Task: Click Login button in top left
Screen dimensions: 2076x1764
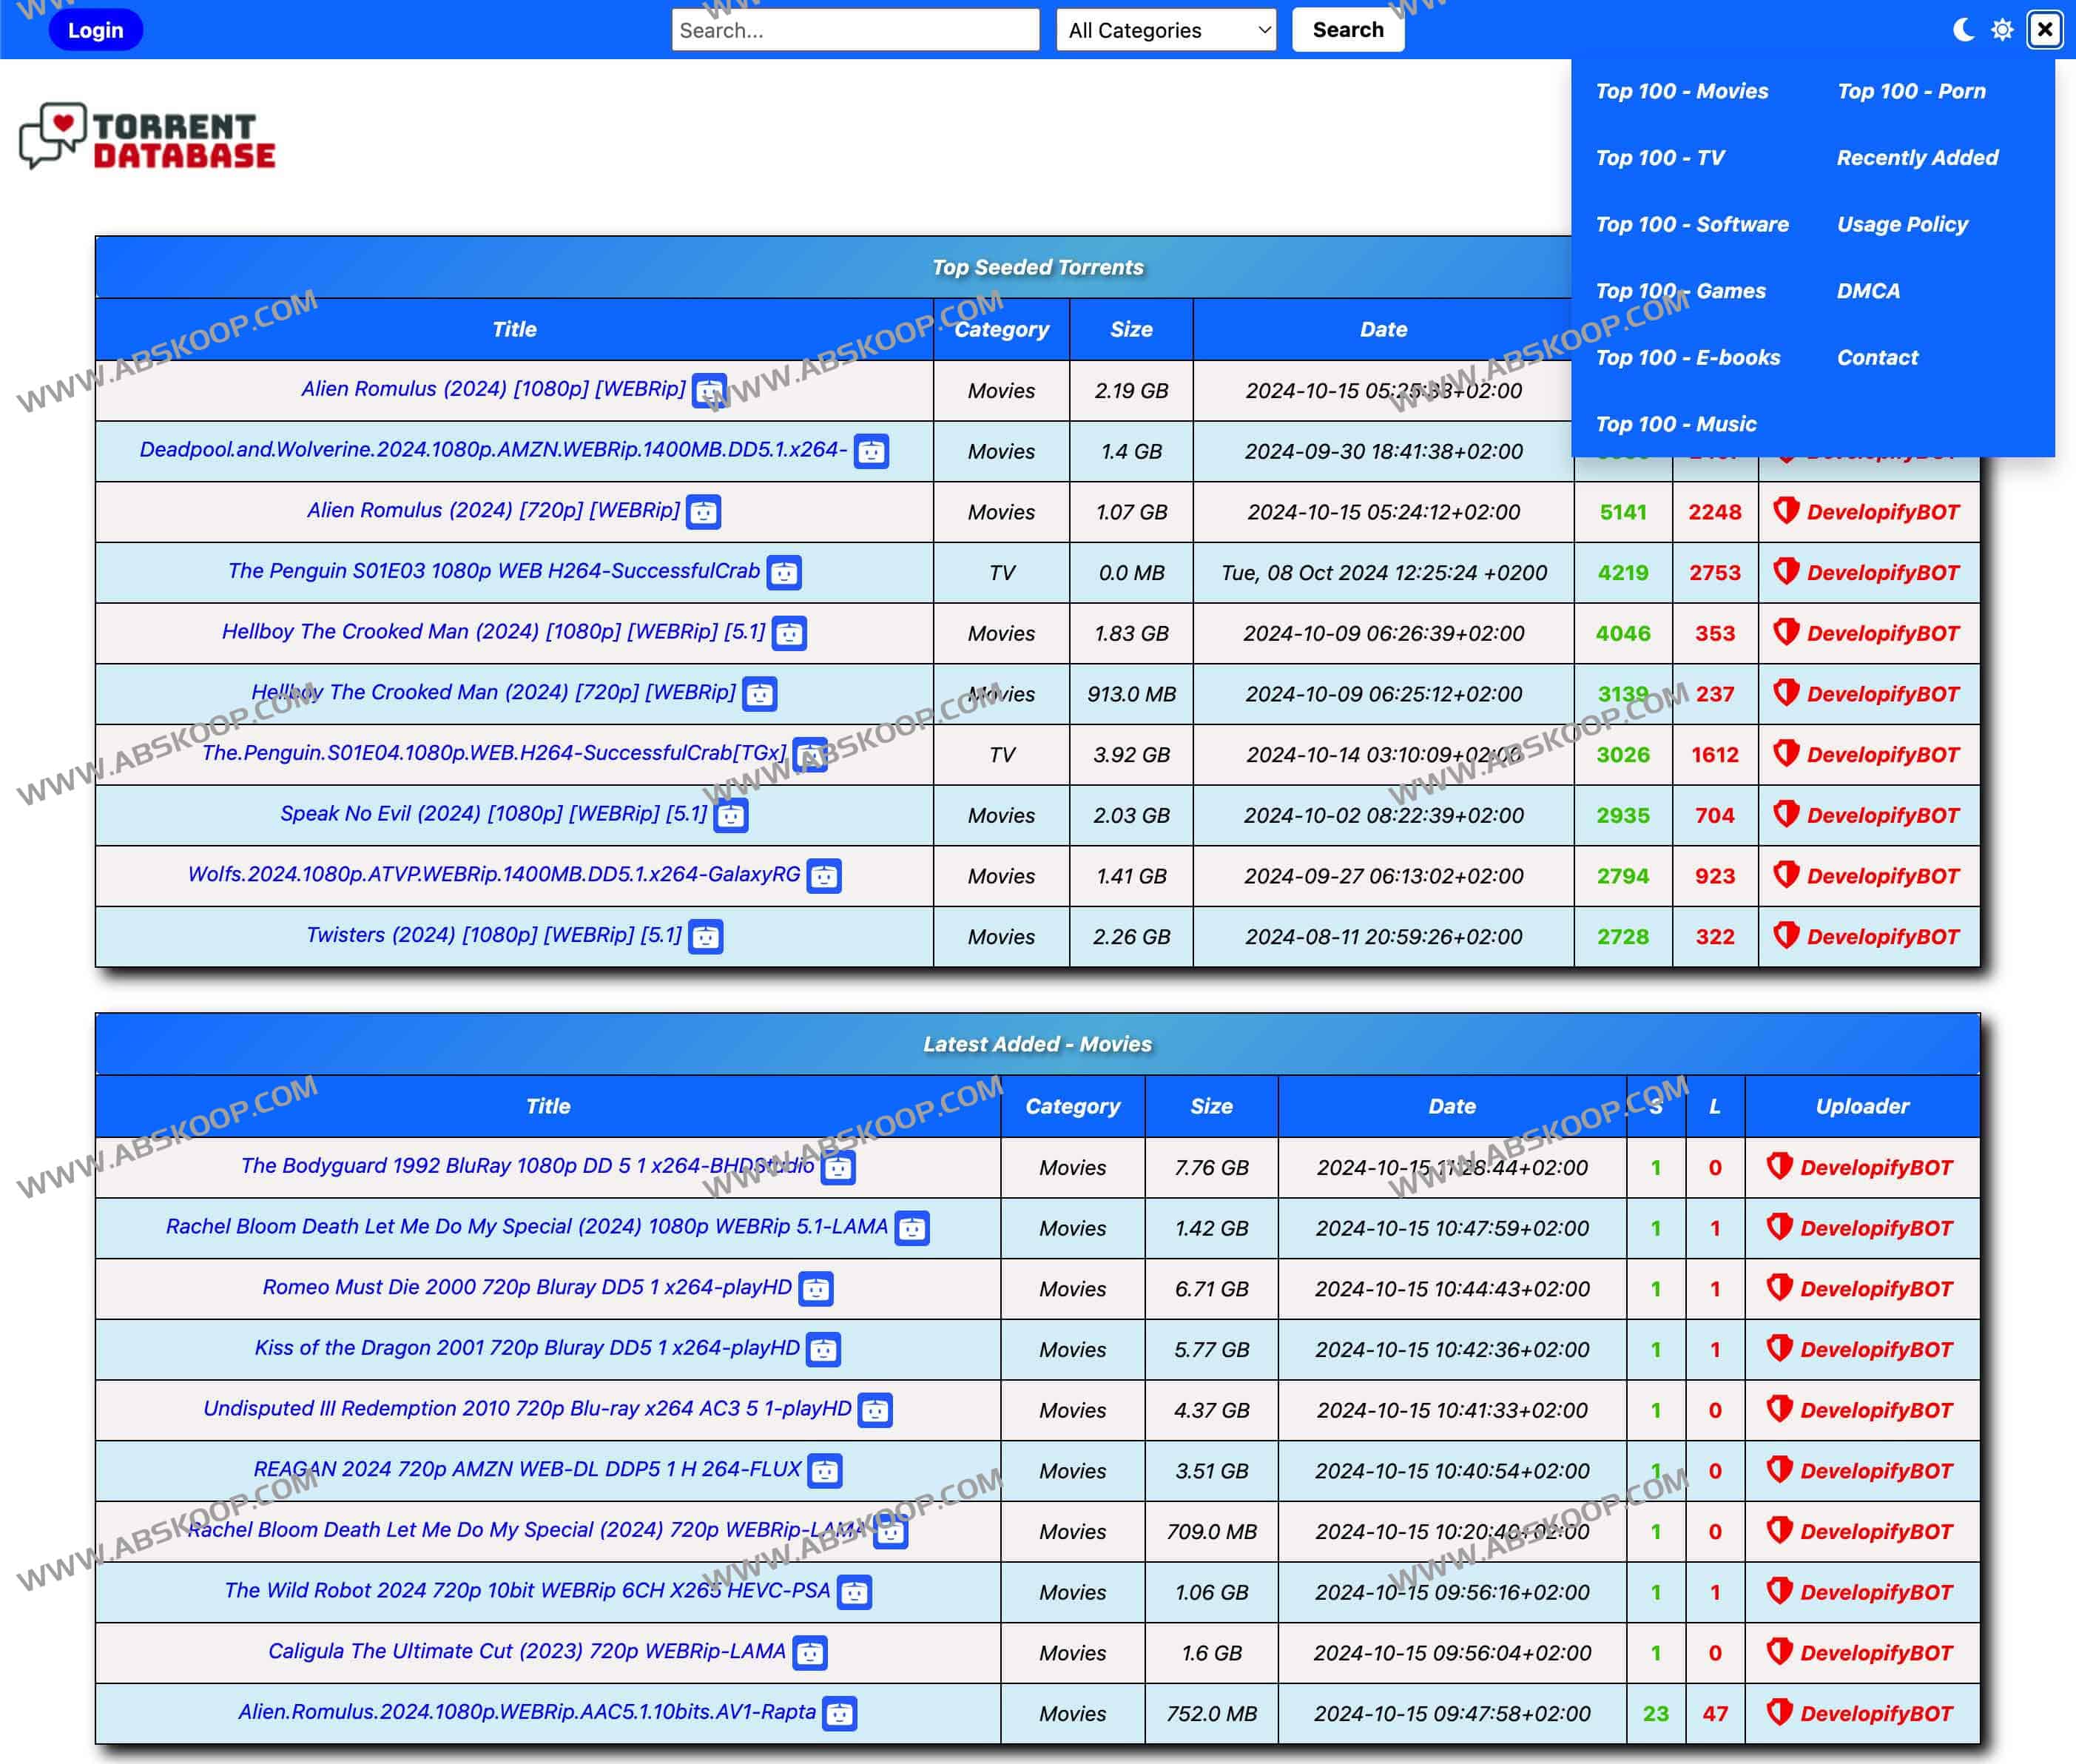Action: (98, 28)
